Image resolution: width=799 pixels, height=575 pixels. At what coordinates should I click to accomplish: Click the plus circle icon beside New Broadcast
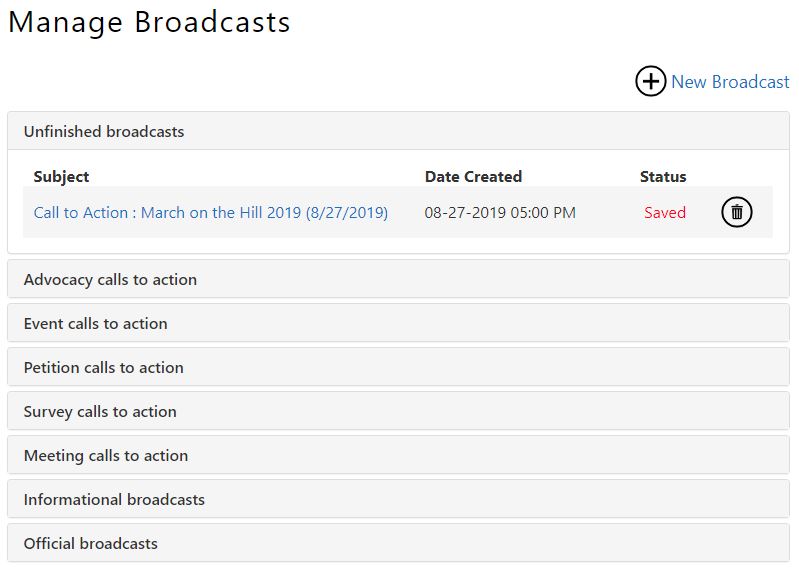click(650, 82)
